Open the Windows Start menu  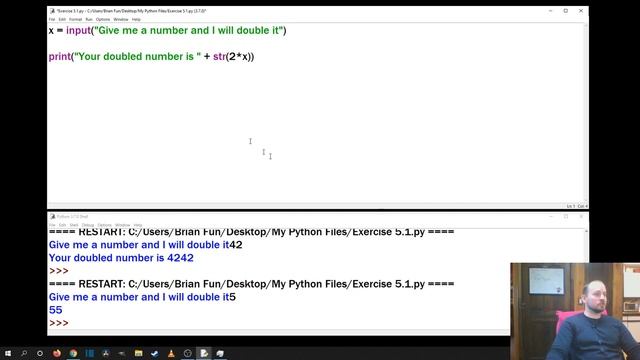coord(8,353)
